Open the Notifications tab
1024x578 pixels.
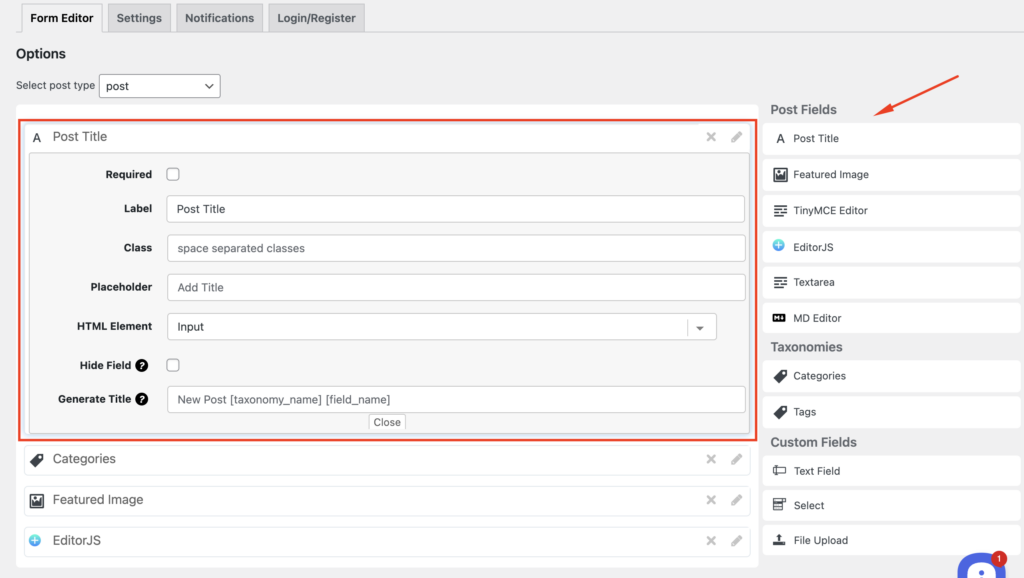[219, 18]
